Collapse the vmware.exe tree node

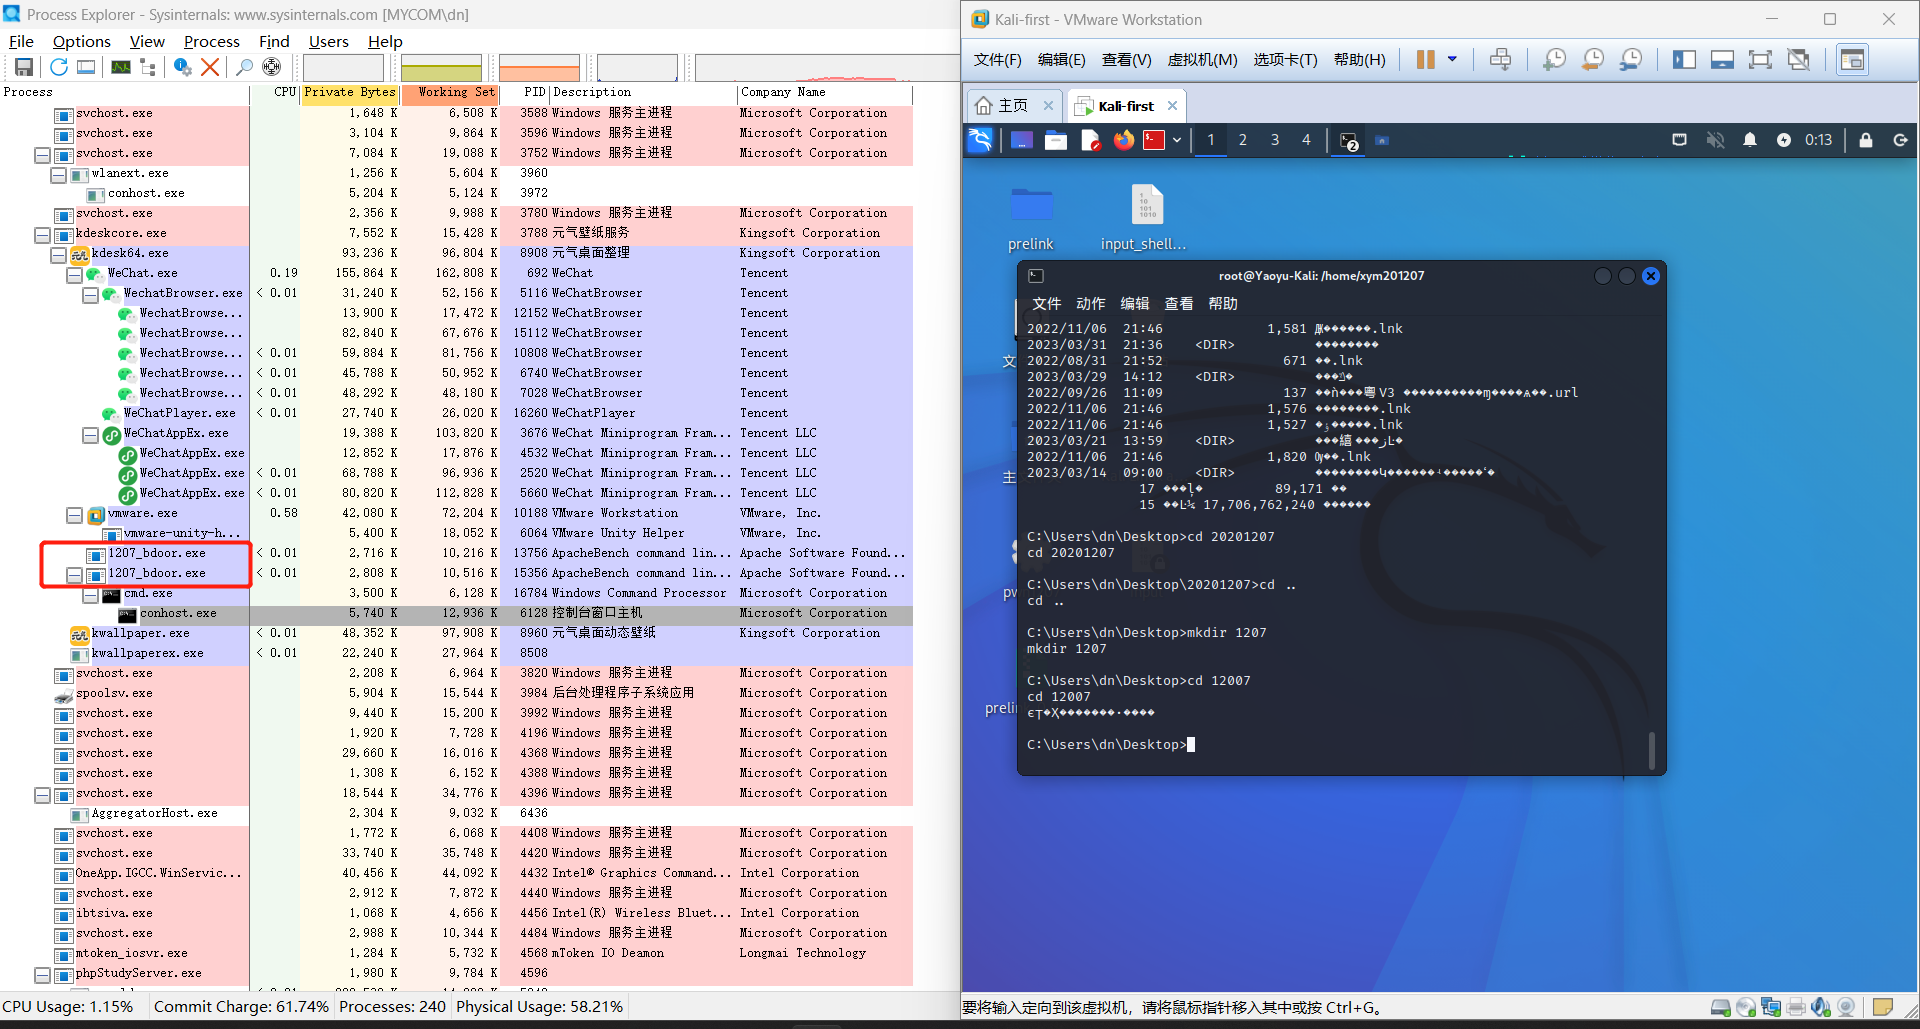click(x=74, y=514)
